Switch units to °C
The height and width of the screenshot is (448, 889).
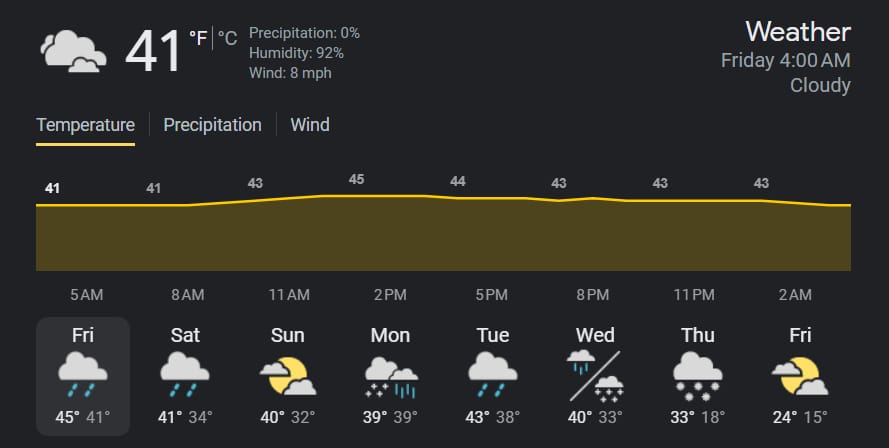[227, 39]
